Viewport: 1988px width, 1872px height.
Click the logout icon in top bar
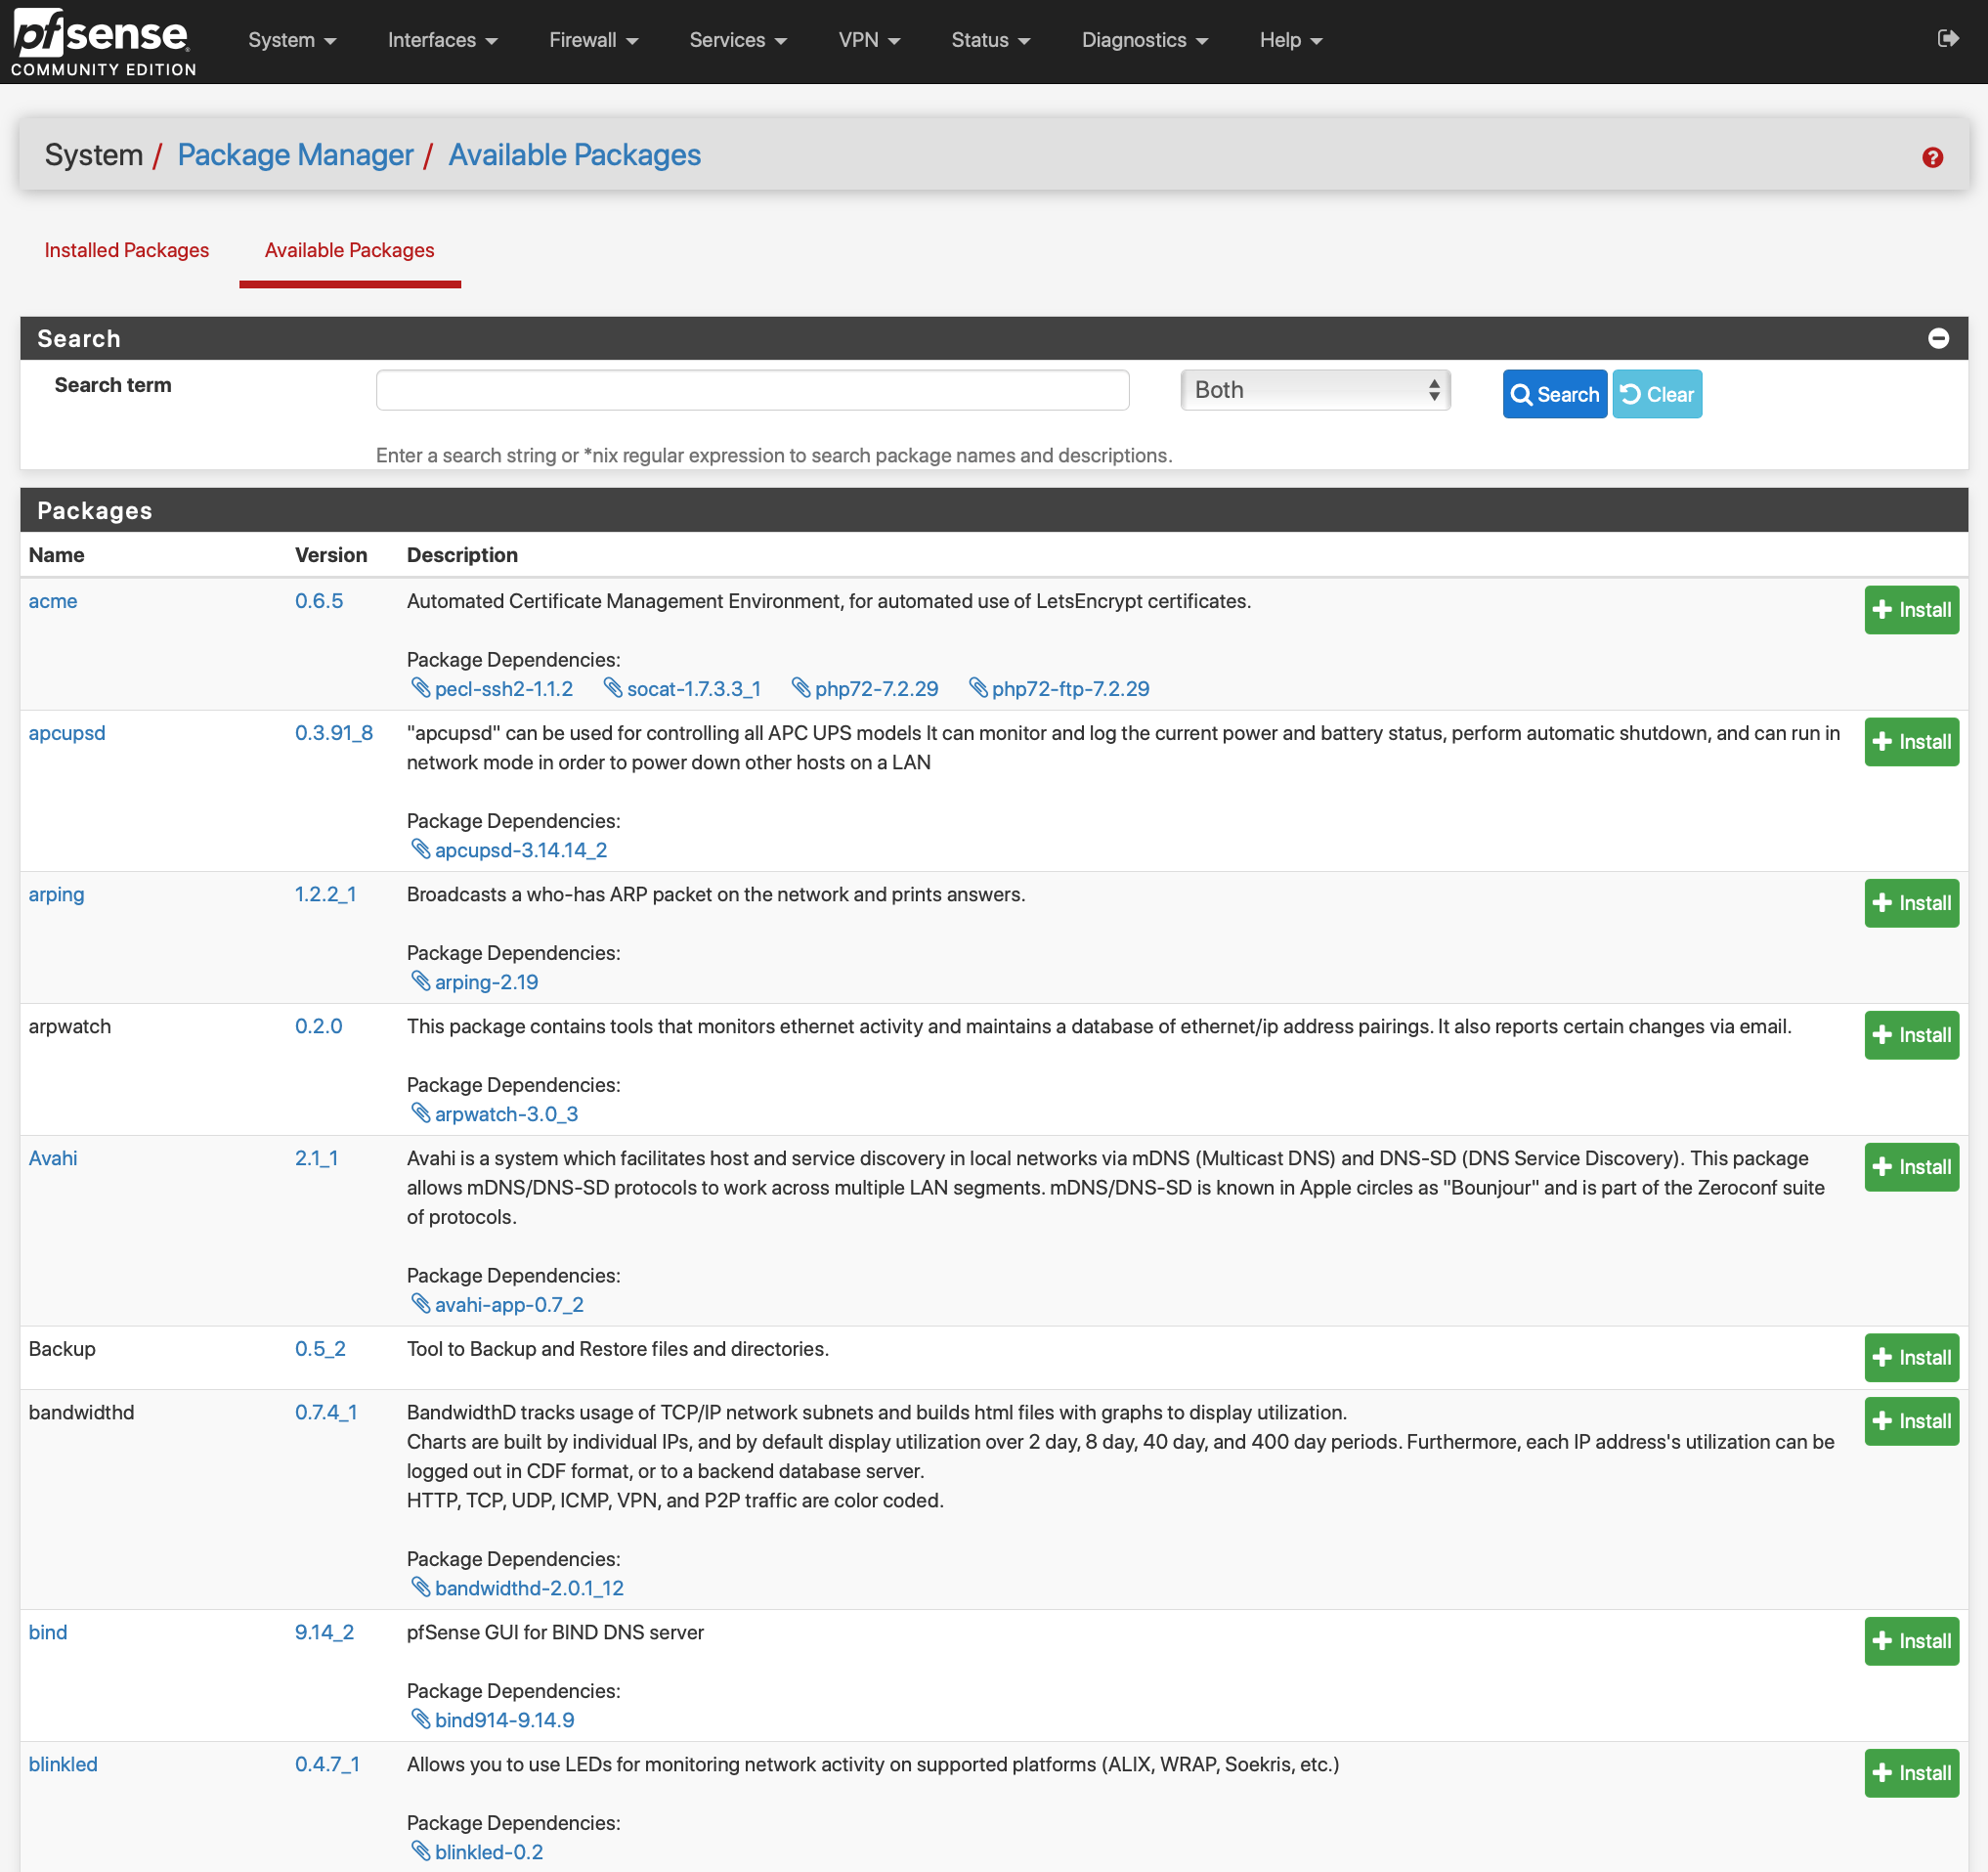(1947, 39)
